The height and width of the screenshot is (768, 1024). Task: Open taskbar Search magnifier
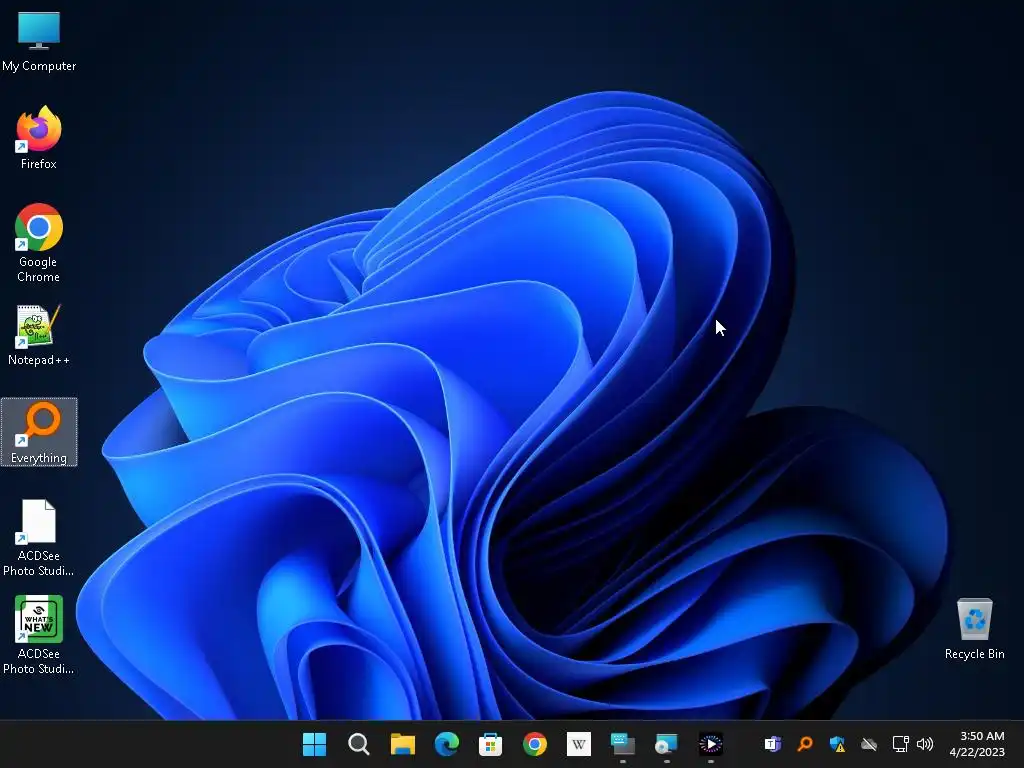[x=359, y=744]
